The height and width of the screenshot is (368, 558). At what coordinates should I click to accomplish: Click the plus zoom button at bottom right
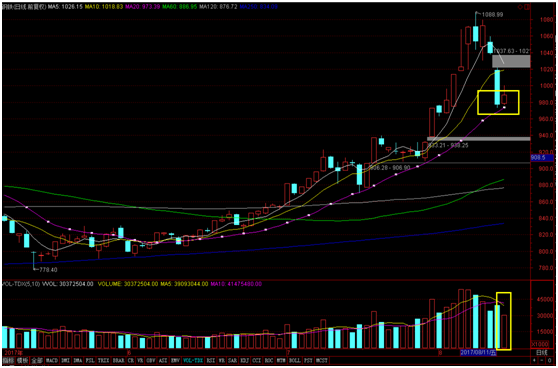point(534,360)
